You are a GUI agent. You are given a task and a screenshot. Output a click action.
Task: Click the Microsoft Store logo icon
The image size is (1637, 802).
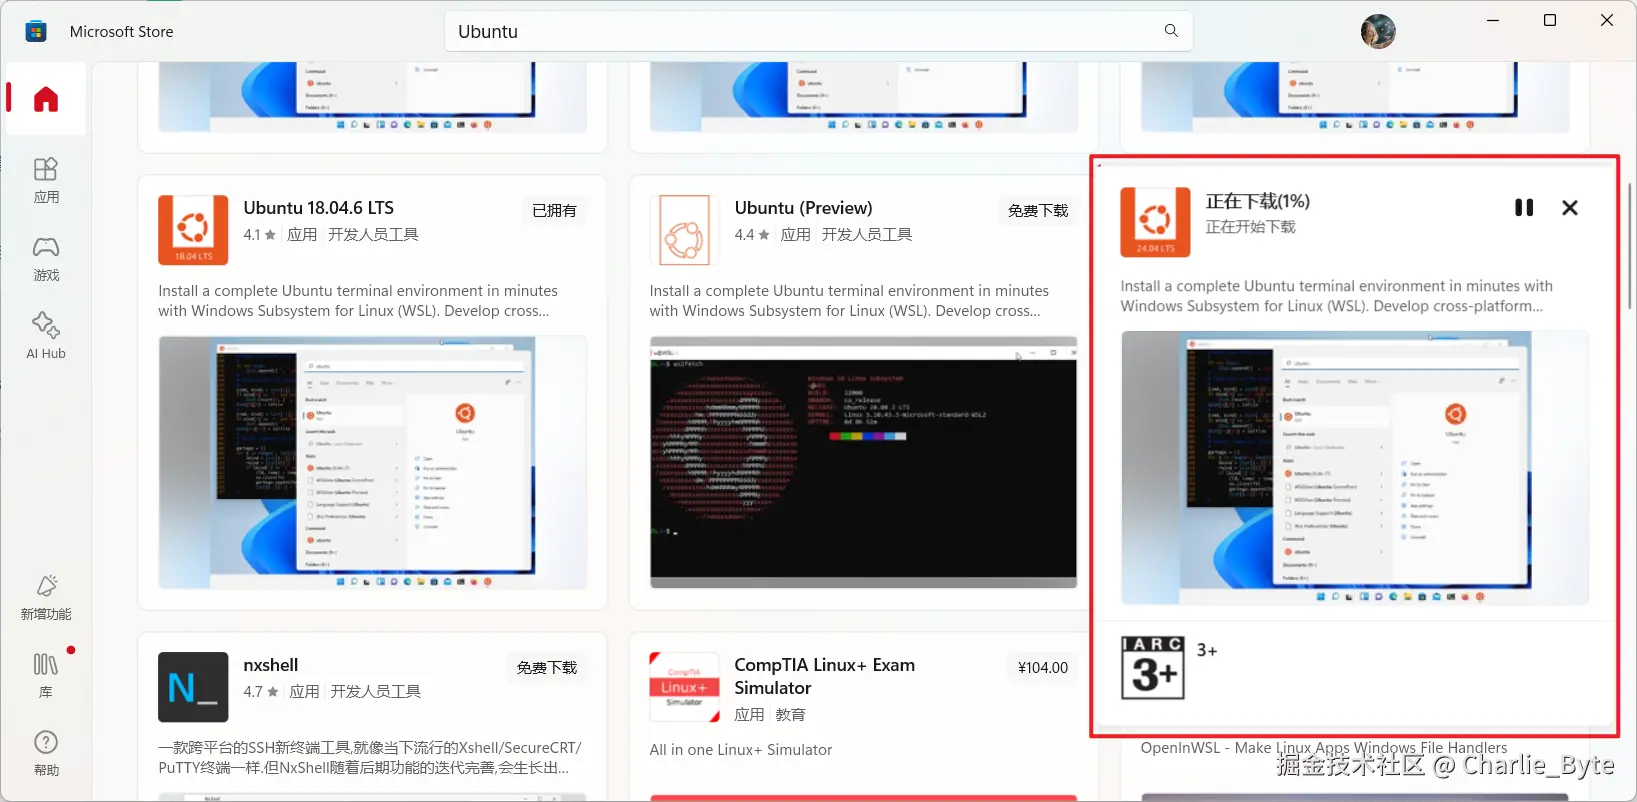coord(36,31)
